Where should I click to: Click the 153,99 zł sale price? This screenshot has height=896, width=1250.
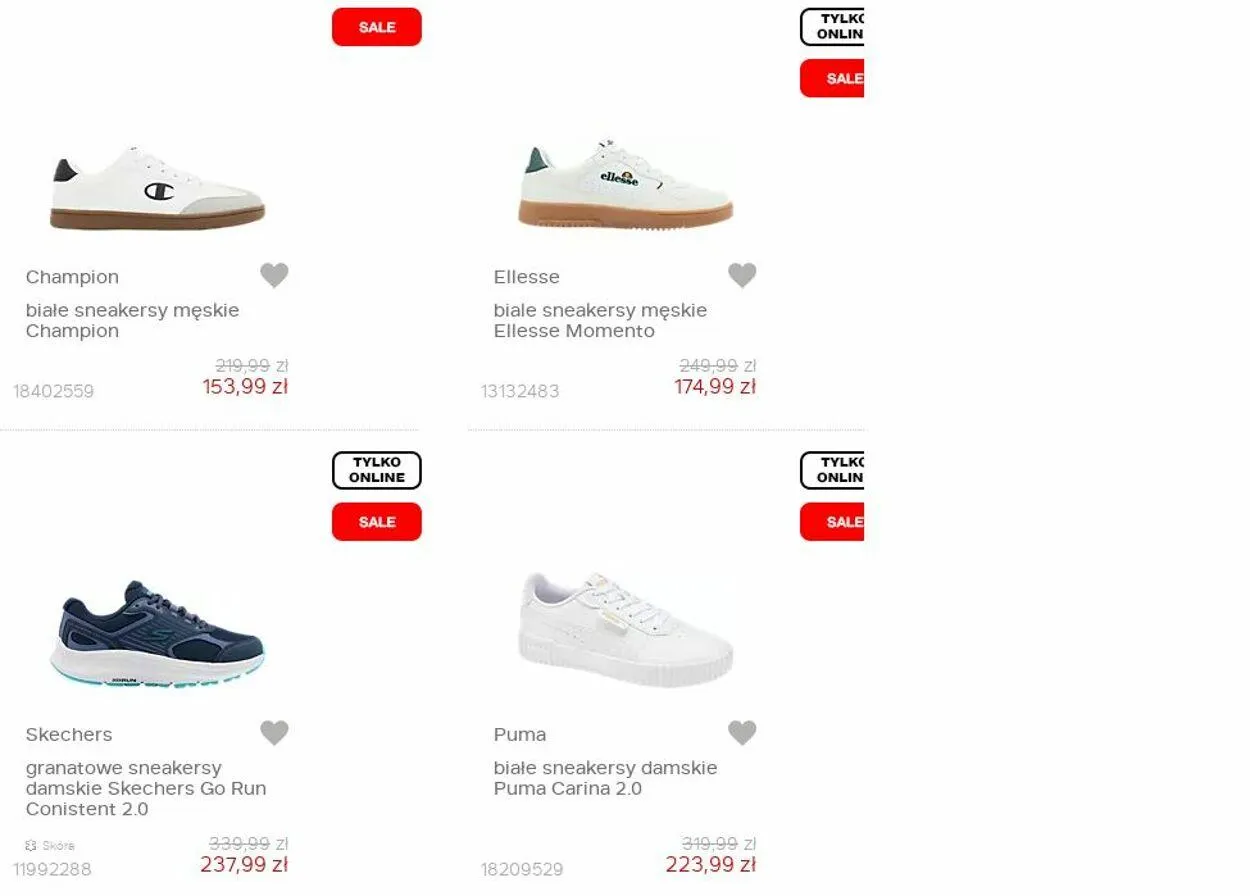pyautogui.click(x=245, y=387)
